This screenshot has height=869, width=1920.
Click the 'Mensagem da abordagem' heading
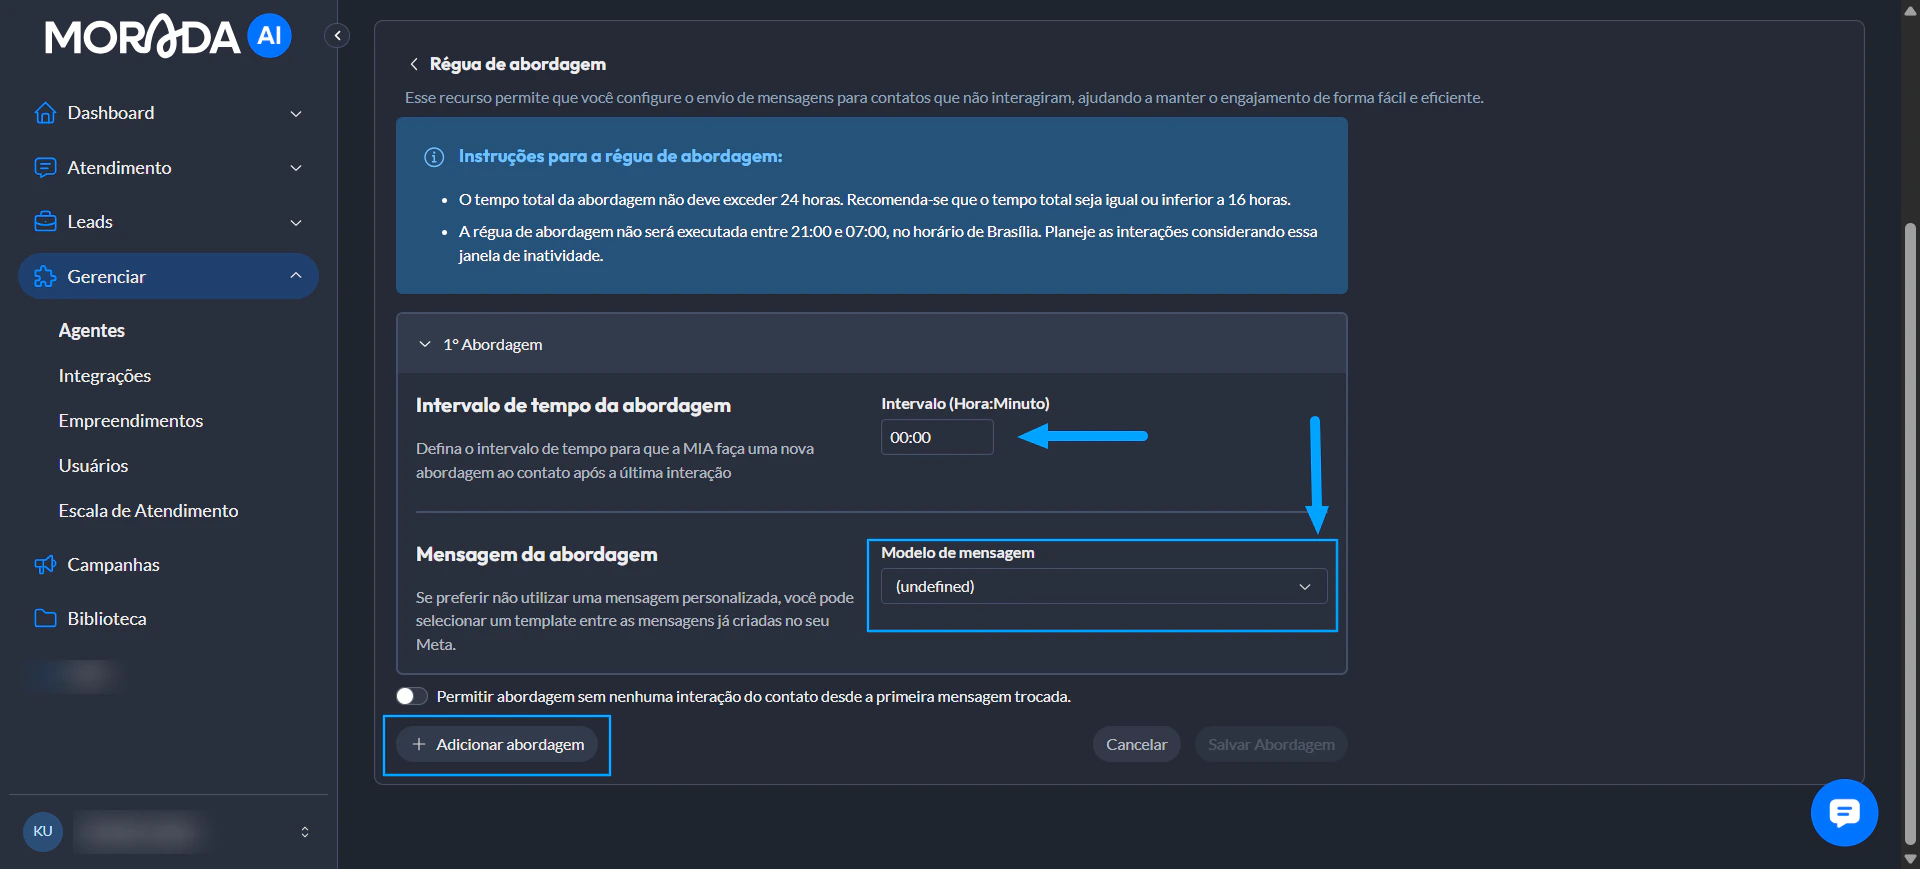pos(537,554)
